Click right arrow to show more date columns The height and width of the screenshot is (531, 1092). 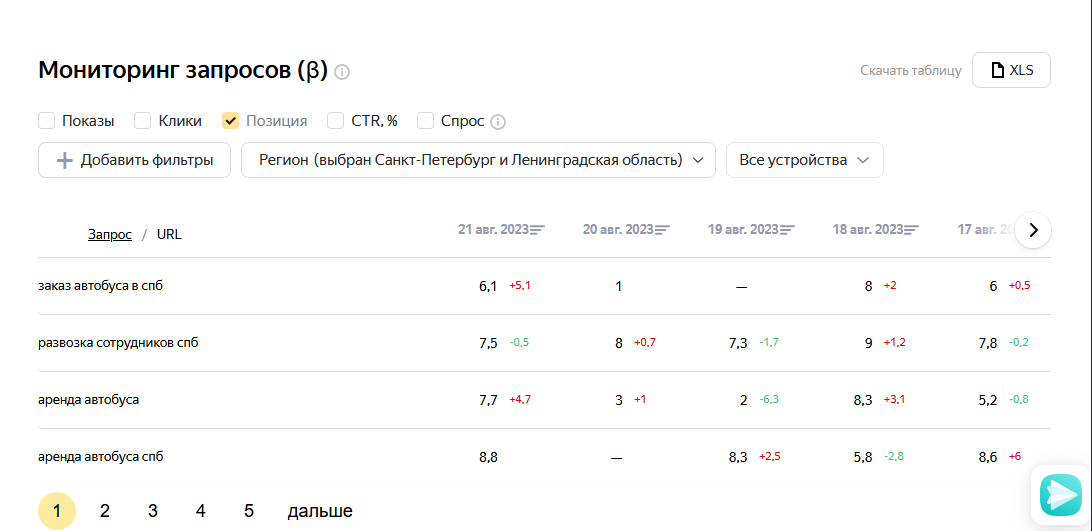click(1034, 230)
